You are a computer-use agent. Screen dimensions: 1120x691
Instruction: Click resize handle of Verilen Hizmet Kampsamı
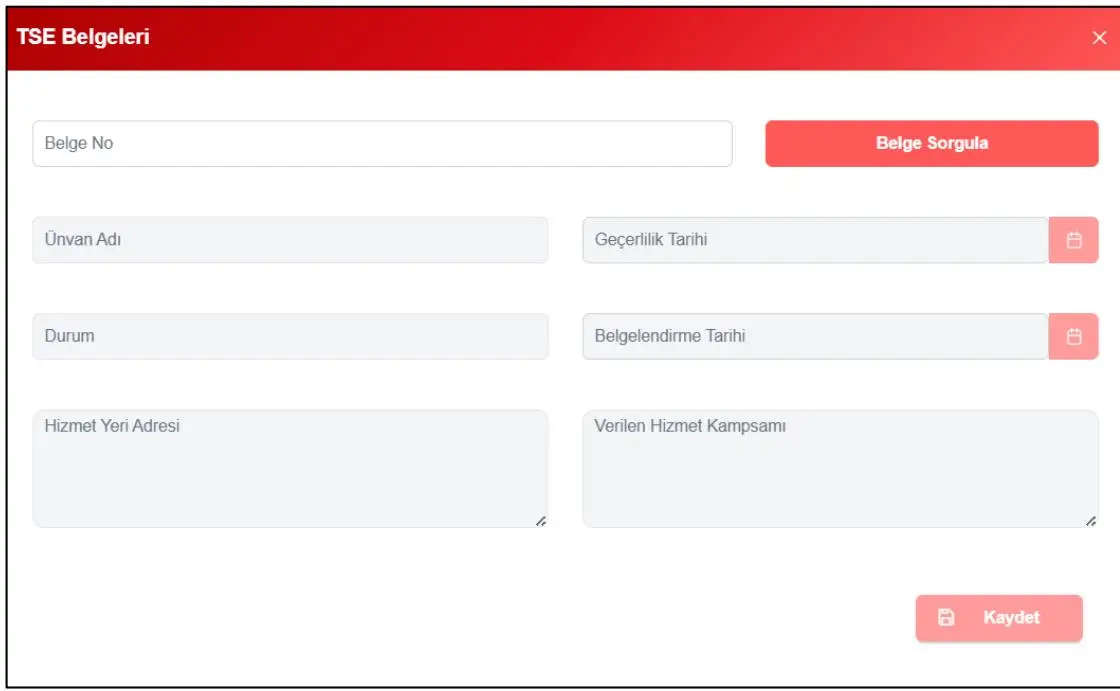pyautogui.click(x=1091, y=521)
